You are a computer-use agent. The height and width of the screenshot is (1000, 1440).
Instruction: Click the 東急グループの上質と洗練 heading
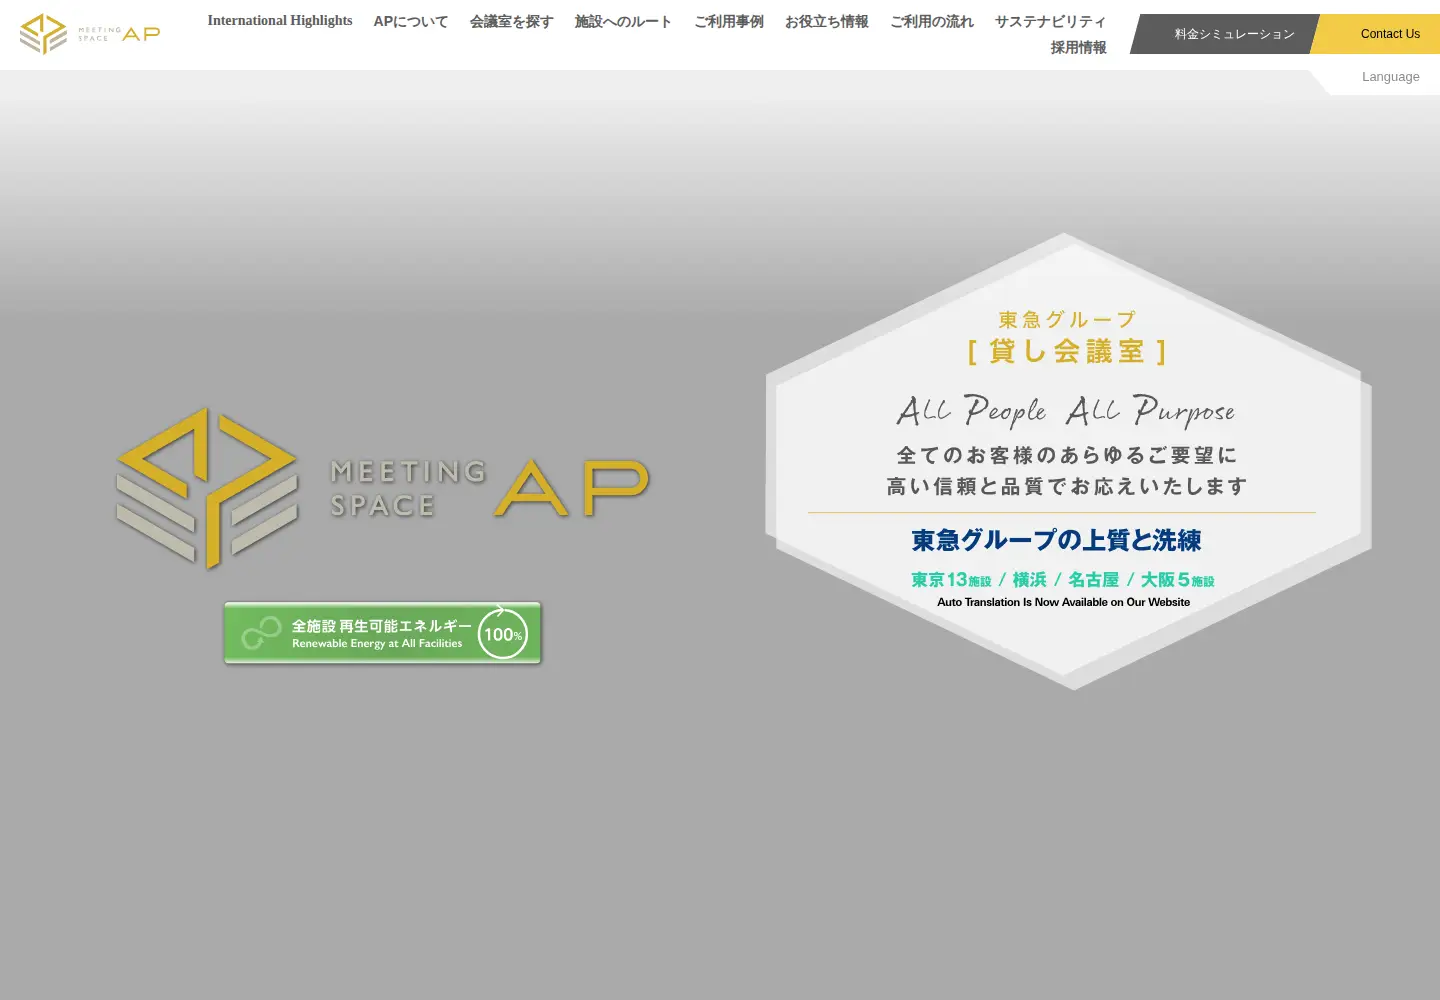(1056, 540)
